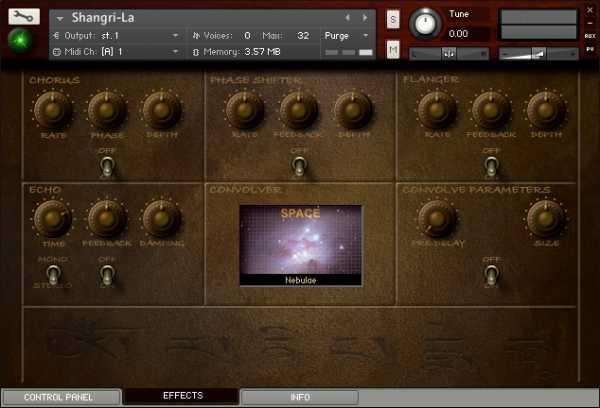600x408 pixels.
Task: Click the AUX button at right edge
Action: click(590, 36)
